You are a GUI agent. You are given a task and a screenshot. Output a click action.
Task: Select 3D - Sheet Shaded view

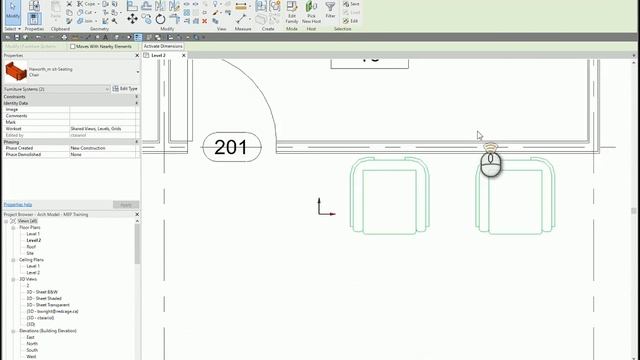click(x=44, y=298)
